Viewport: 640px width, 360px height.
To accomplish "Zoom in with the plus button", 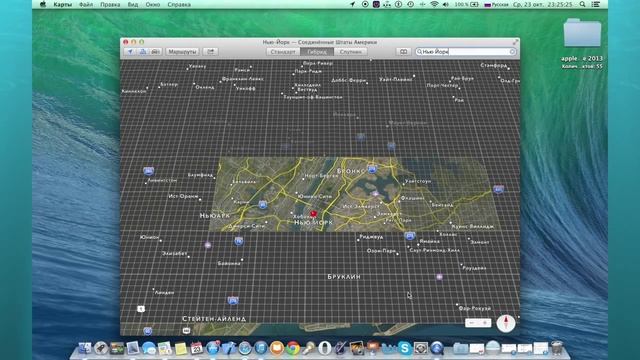I will point(485,323).
